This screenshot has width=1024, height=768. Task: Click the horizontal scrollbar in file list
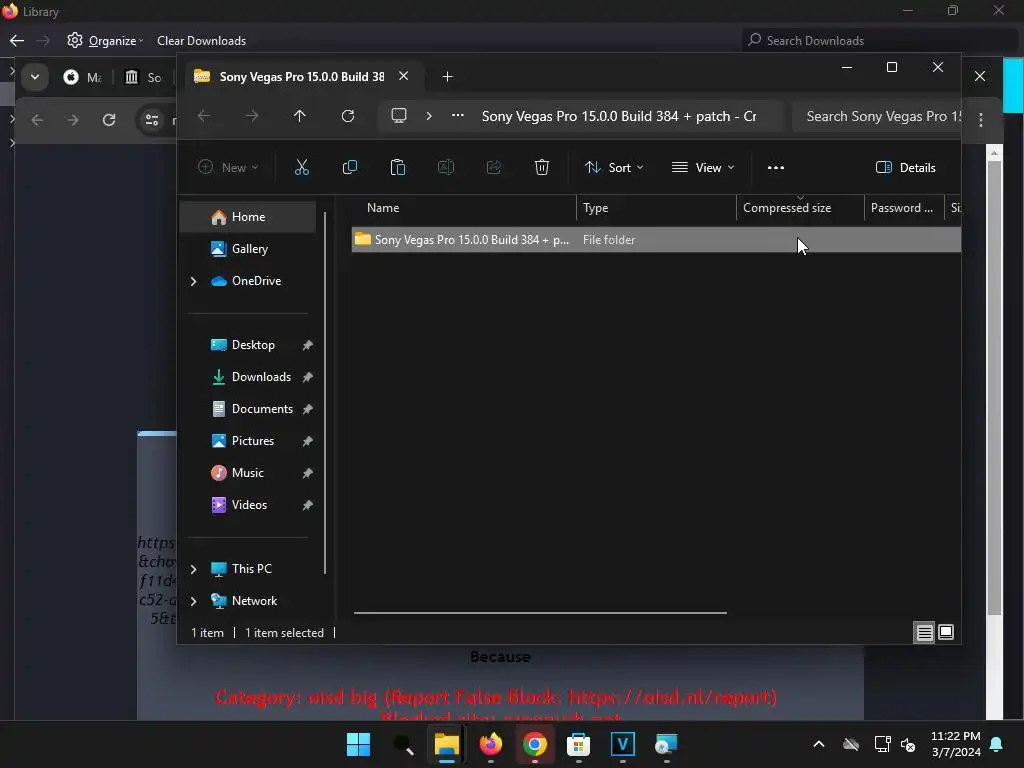[540, 613]
